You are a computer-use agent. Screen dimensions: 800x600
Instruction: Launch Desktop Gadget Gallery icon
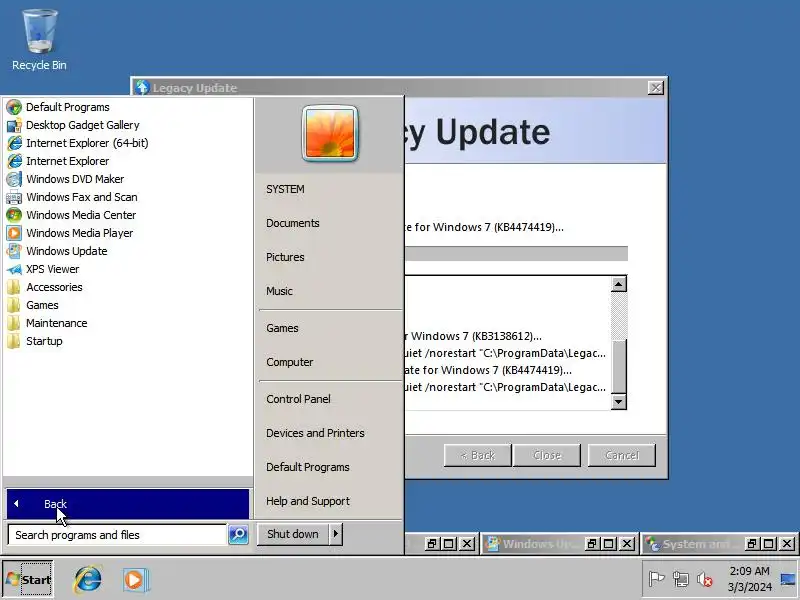click(x=14, y=125)
